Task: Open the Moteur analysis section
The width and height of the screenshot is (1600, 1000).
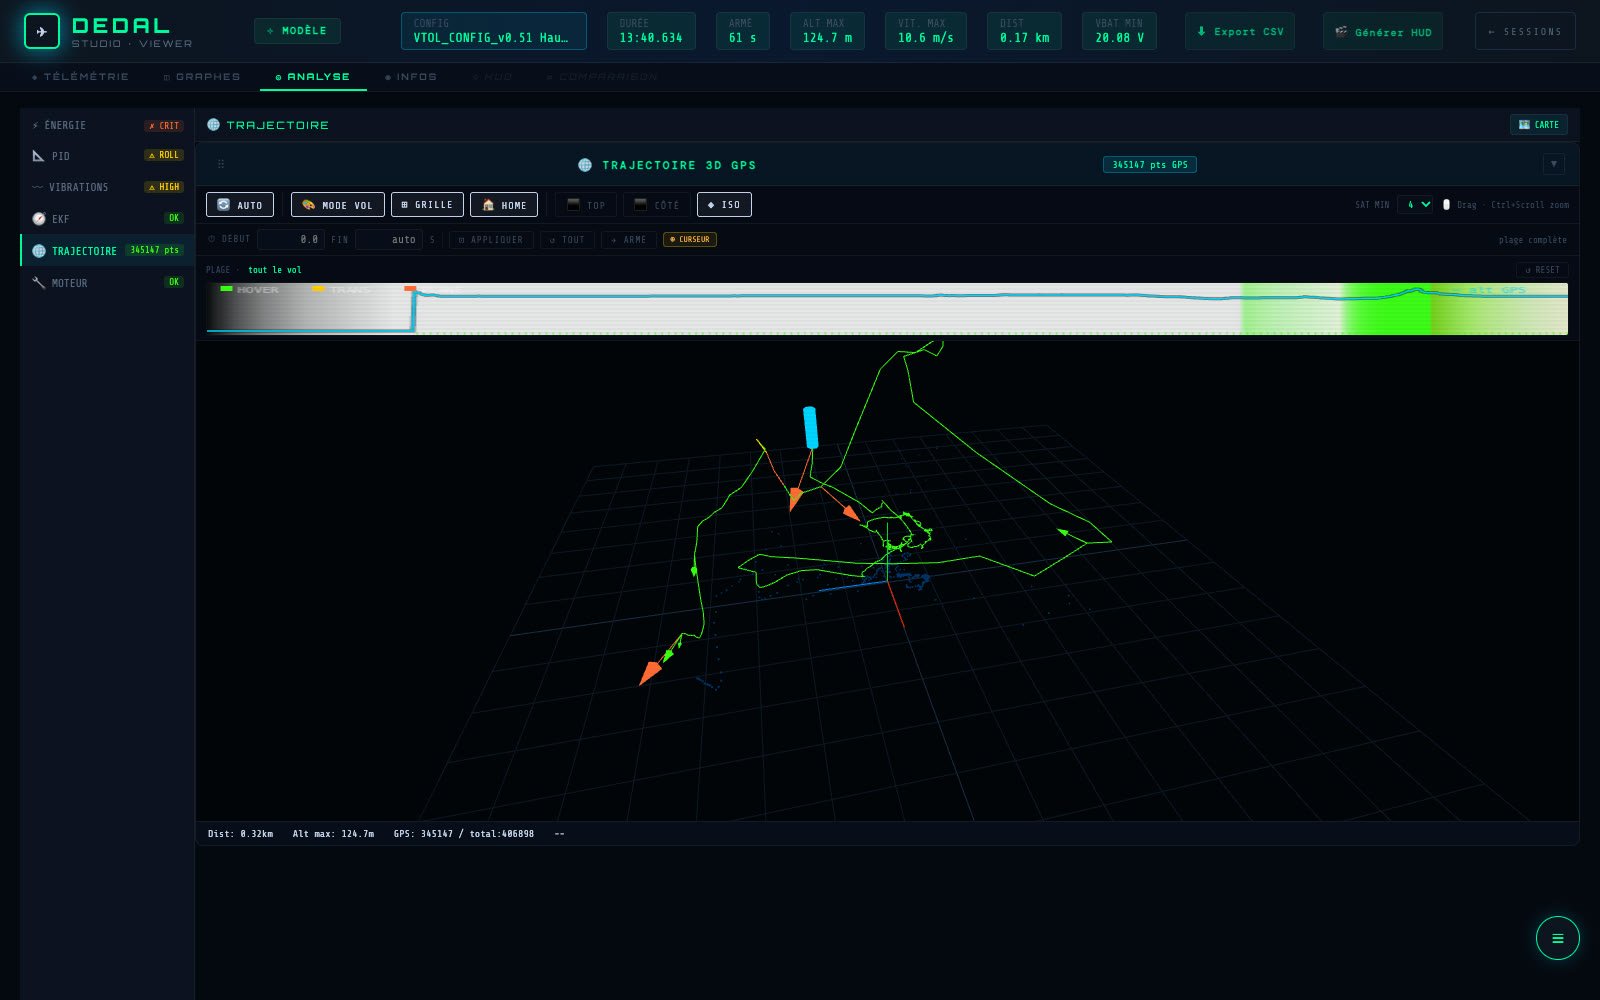Action: [x=107, y=283]
